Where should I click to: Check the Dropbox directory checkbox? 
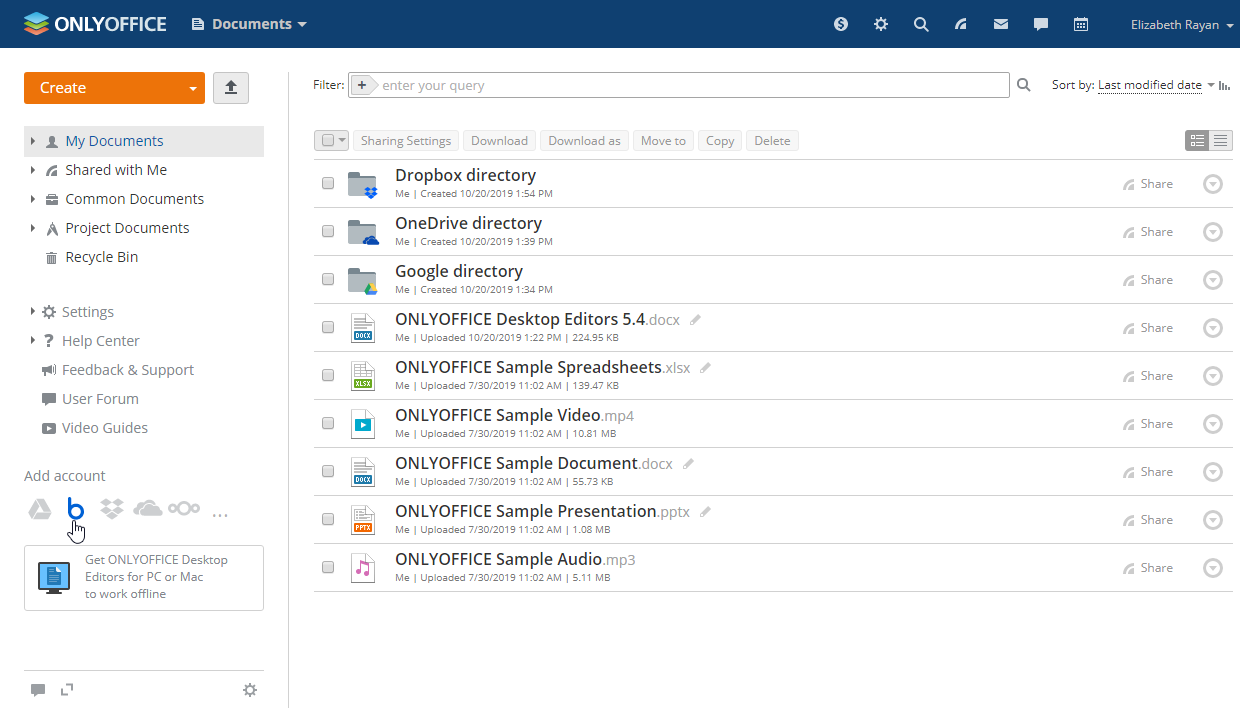[328, 184]
